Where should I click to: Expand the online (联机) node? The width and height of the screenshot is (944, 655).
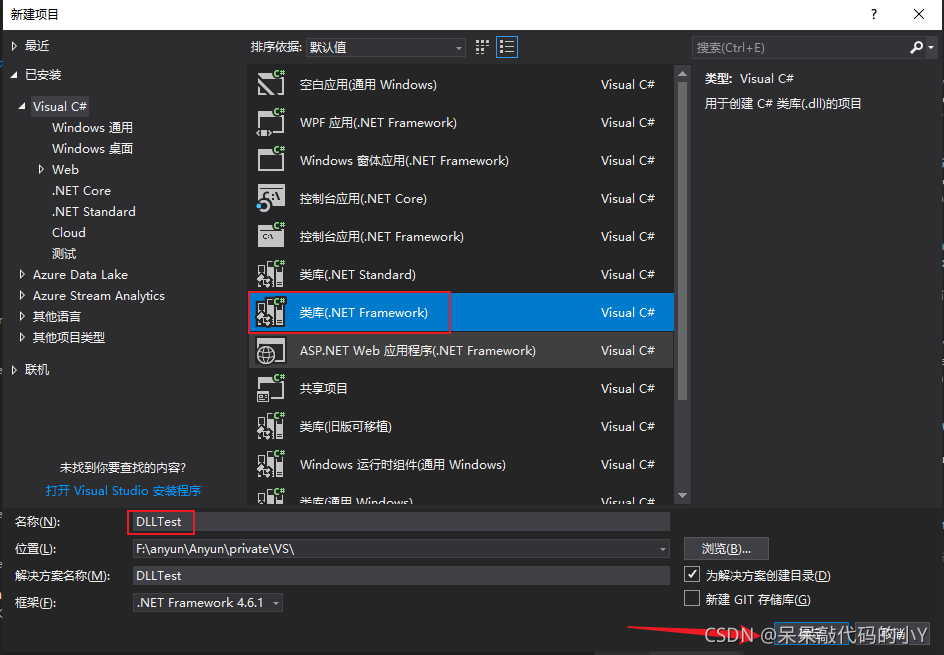pos(14,370)
